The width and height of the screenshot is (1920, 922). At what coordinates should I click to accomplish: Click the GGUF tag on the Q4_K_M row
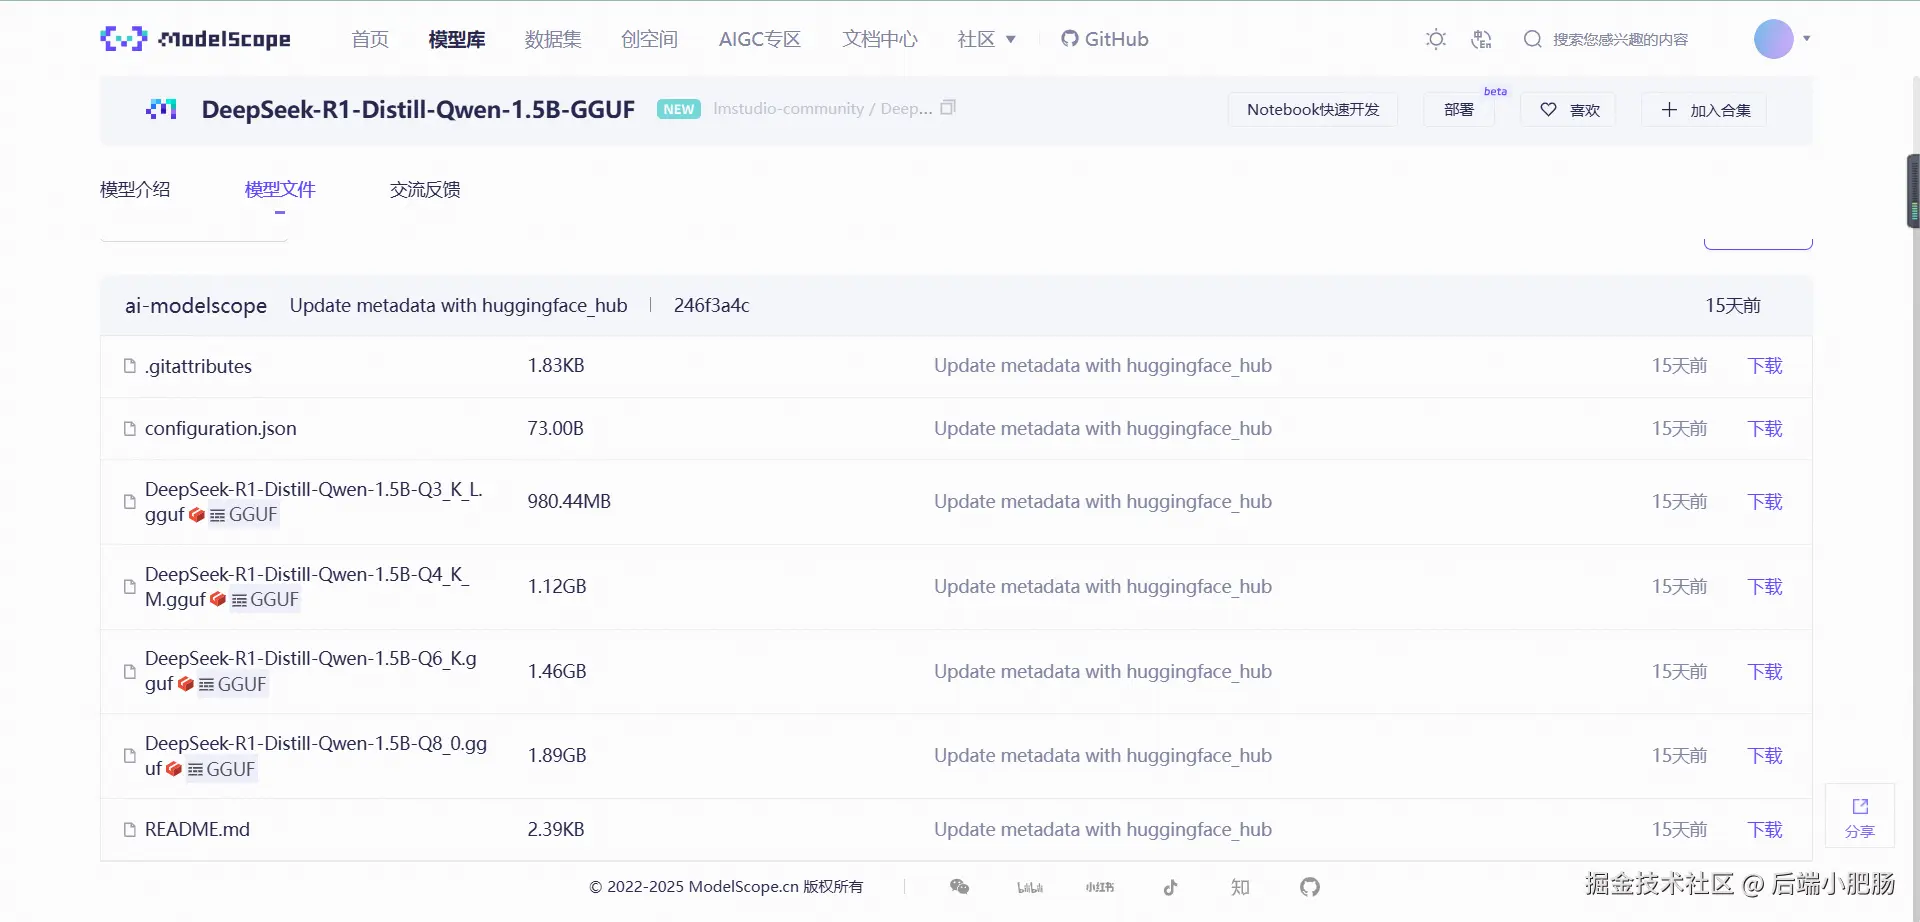[x=265, y=600]
